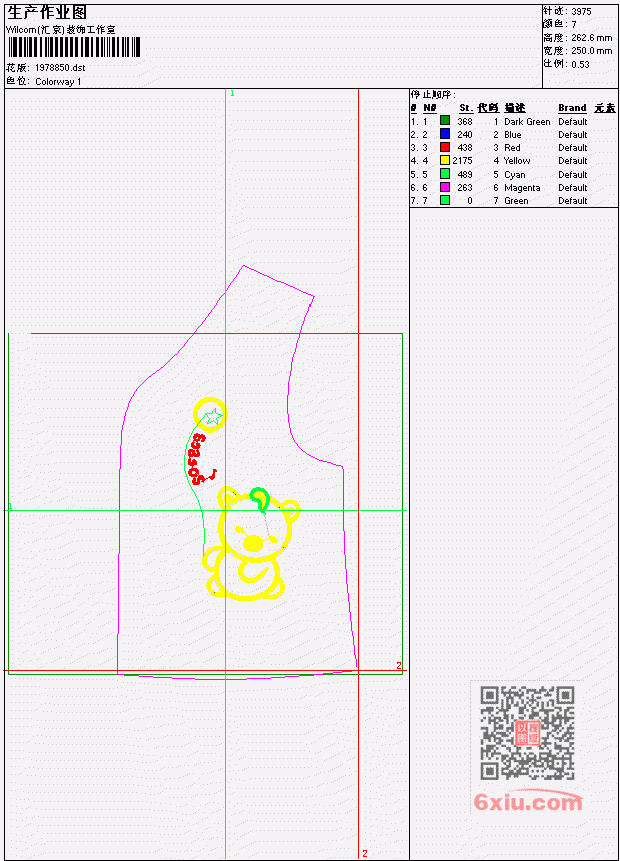Screen dimensions: 620x861
Task: Click the Colorway 1 label
Action: coord(58,82)
